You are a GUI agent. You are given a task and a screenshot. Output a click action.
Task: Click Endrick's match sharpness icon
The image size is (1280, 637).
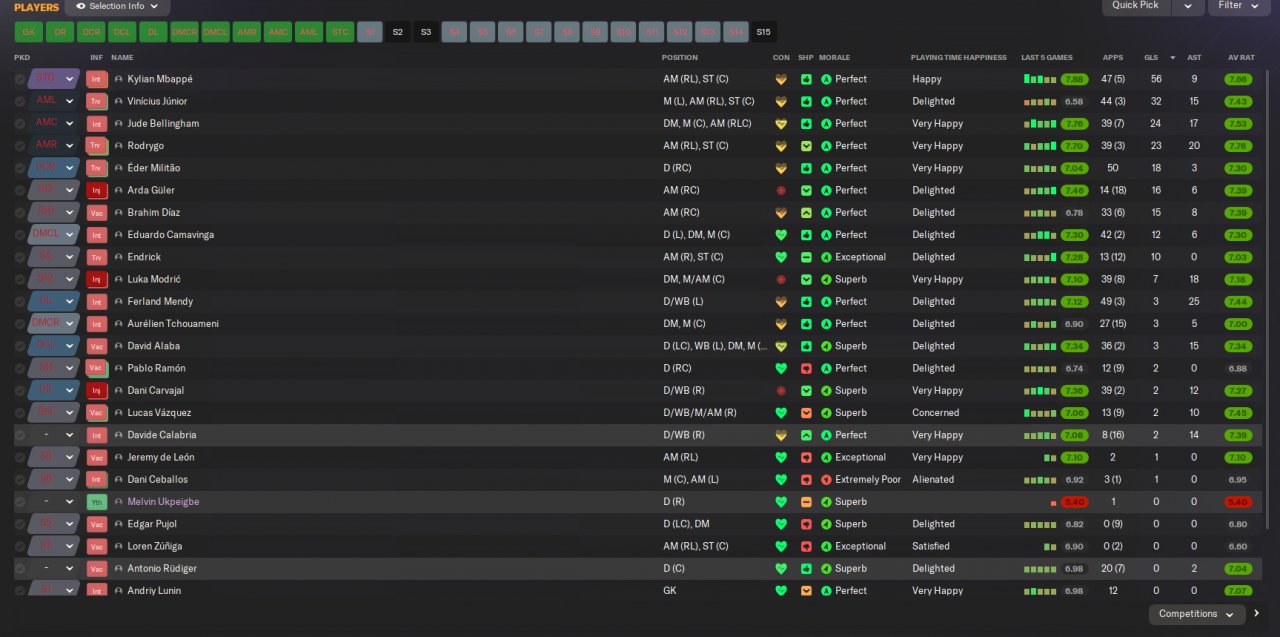[x=806, y=257]
